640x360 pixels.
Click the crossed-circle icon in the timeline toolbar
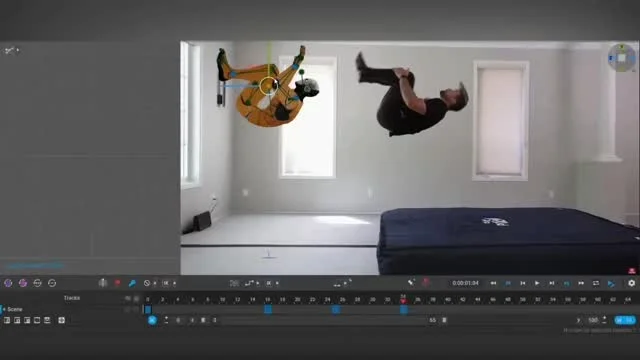click(147, 283)
